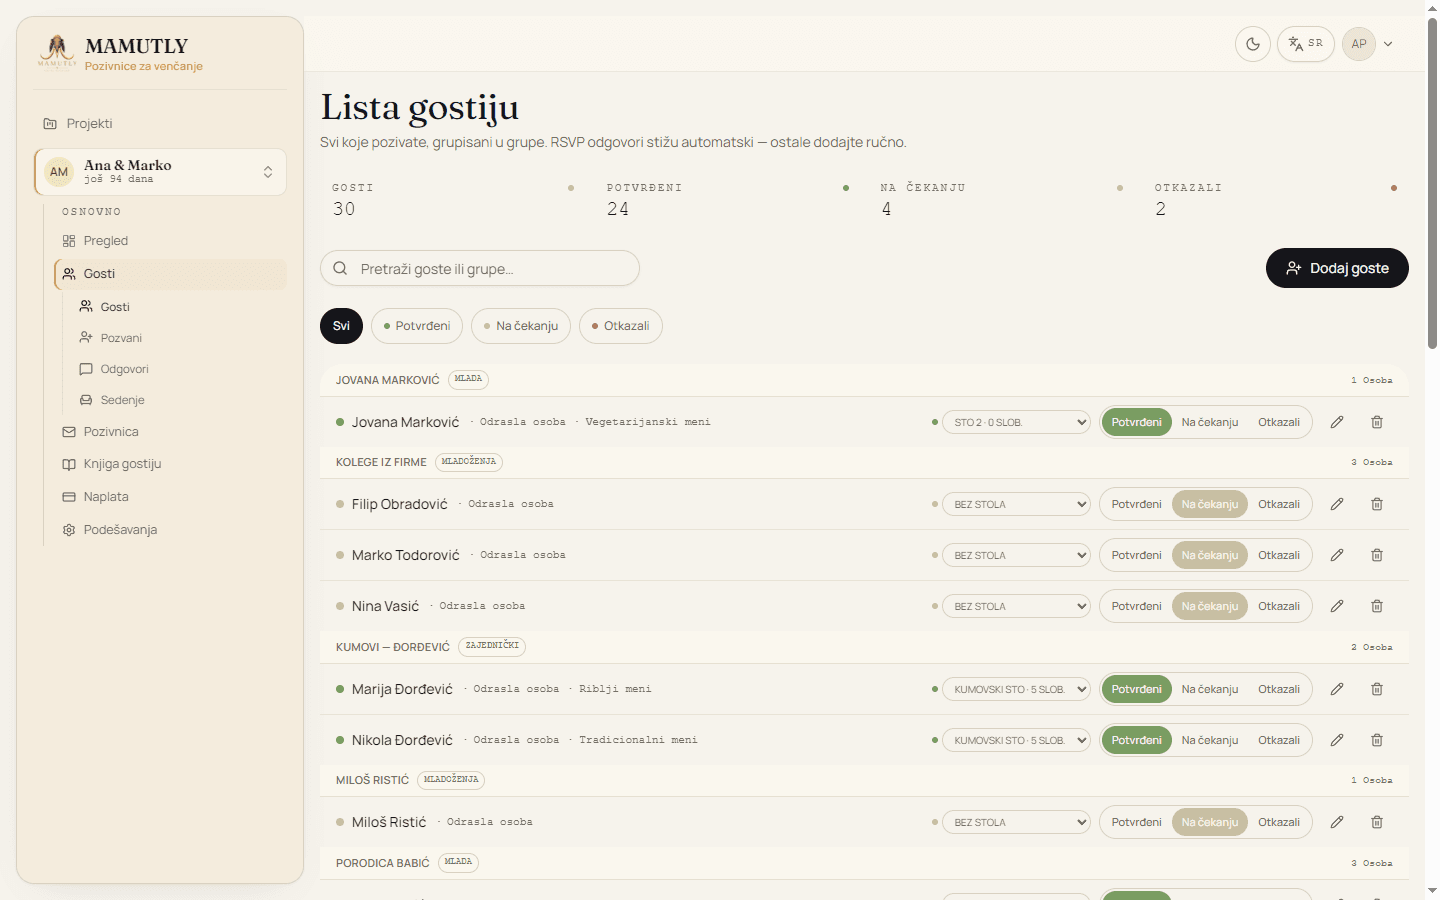
Task: Edit Jovana Marković with pencil icon
Action: pyautogui.click(x=1337, y=422)
